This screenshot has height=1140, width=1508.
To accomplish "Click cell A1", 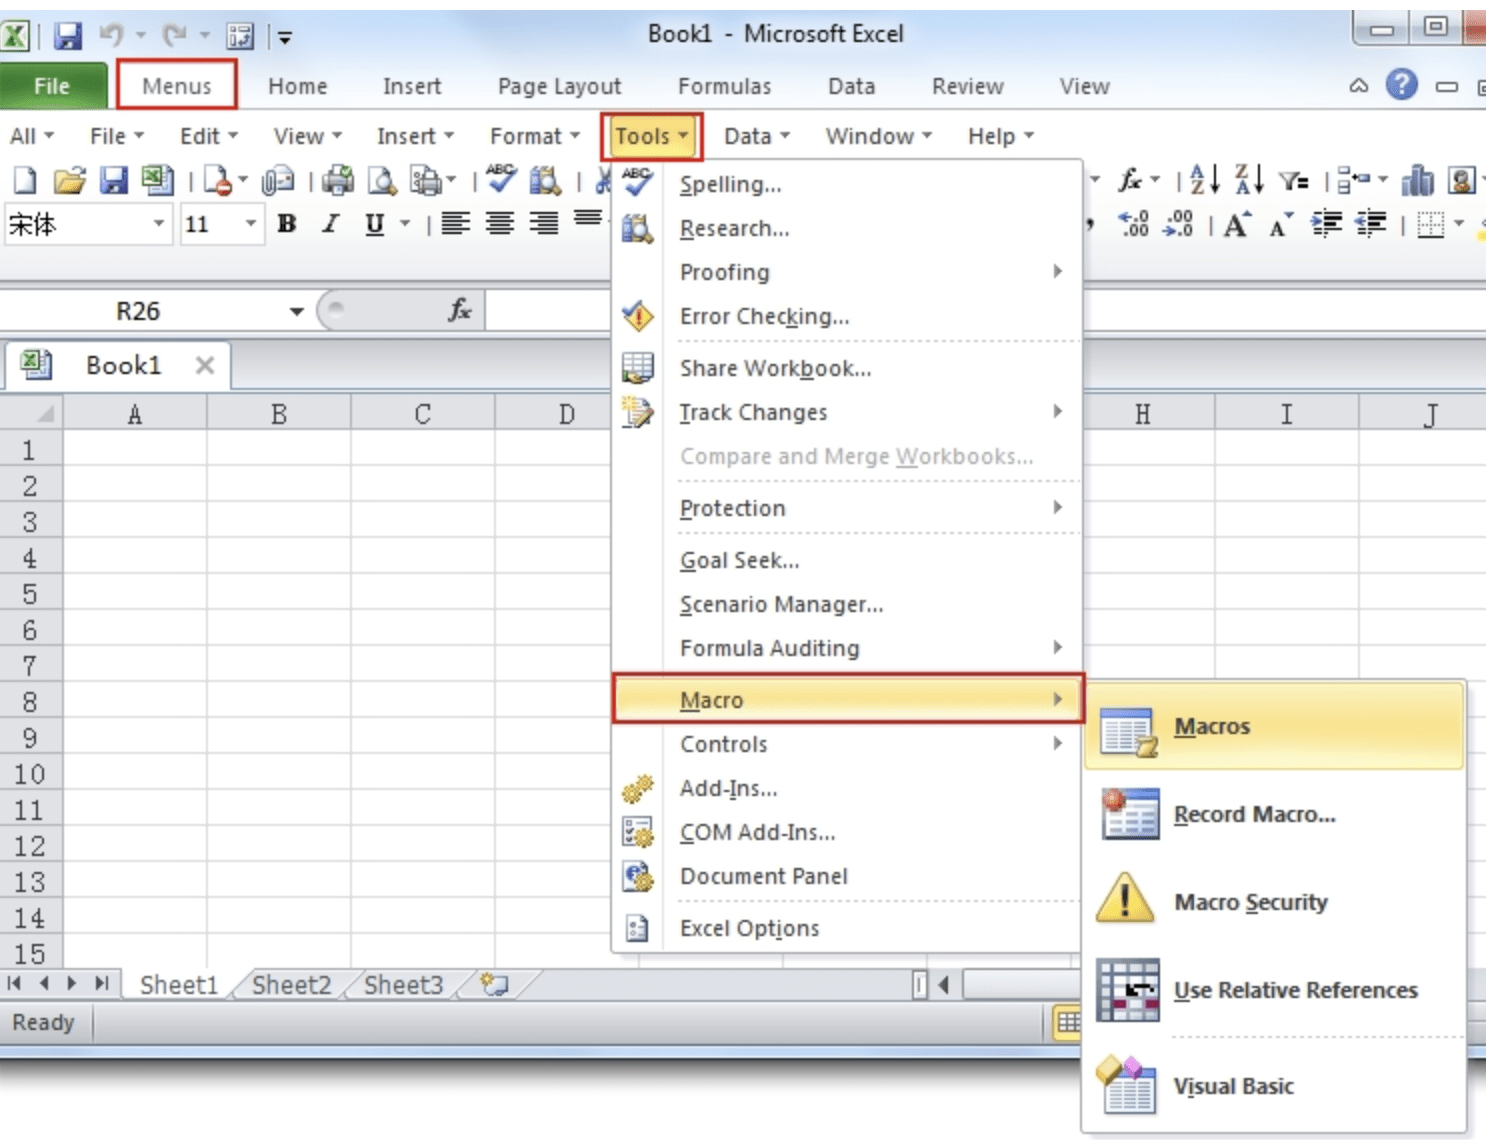I will point(135,450).
